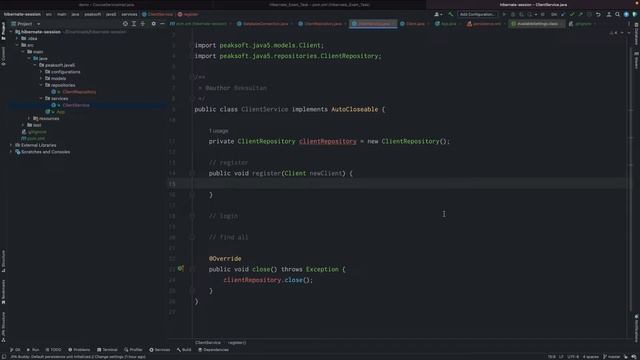Collapse the src folder
Viewport: 640px width, 360px height.
coord(17,45)
